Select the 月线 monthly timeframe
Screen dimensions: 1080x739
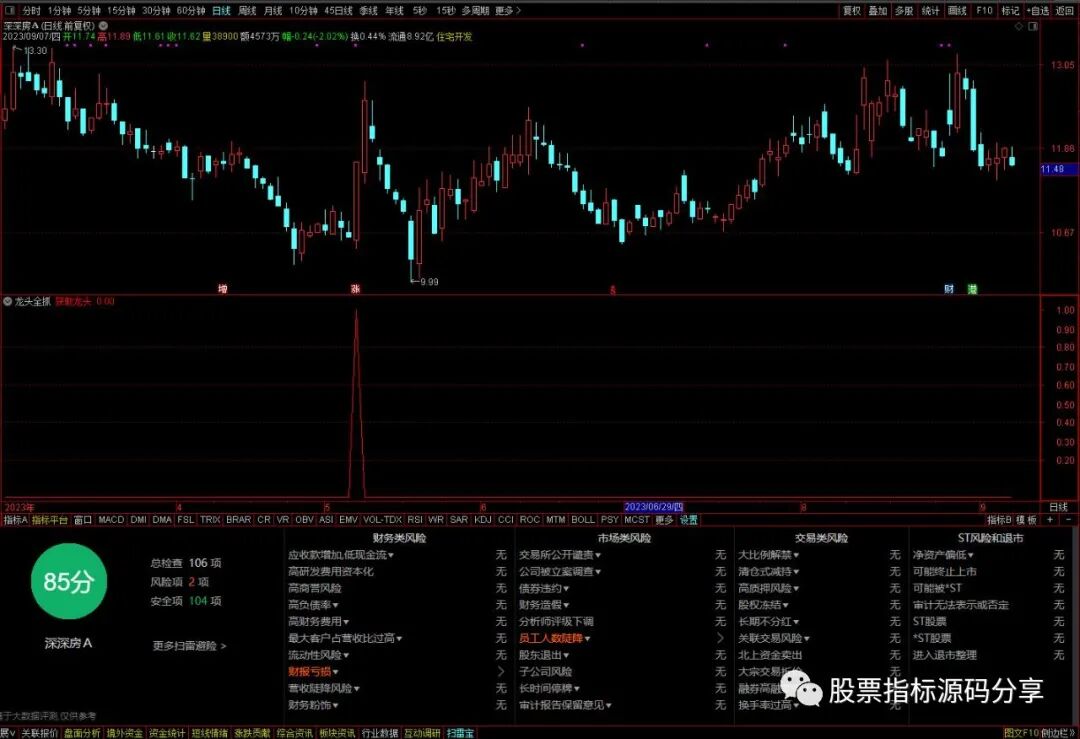point(273,10)
